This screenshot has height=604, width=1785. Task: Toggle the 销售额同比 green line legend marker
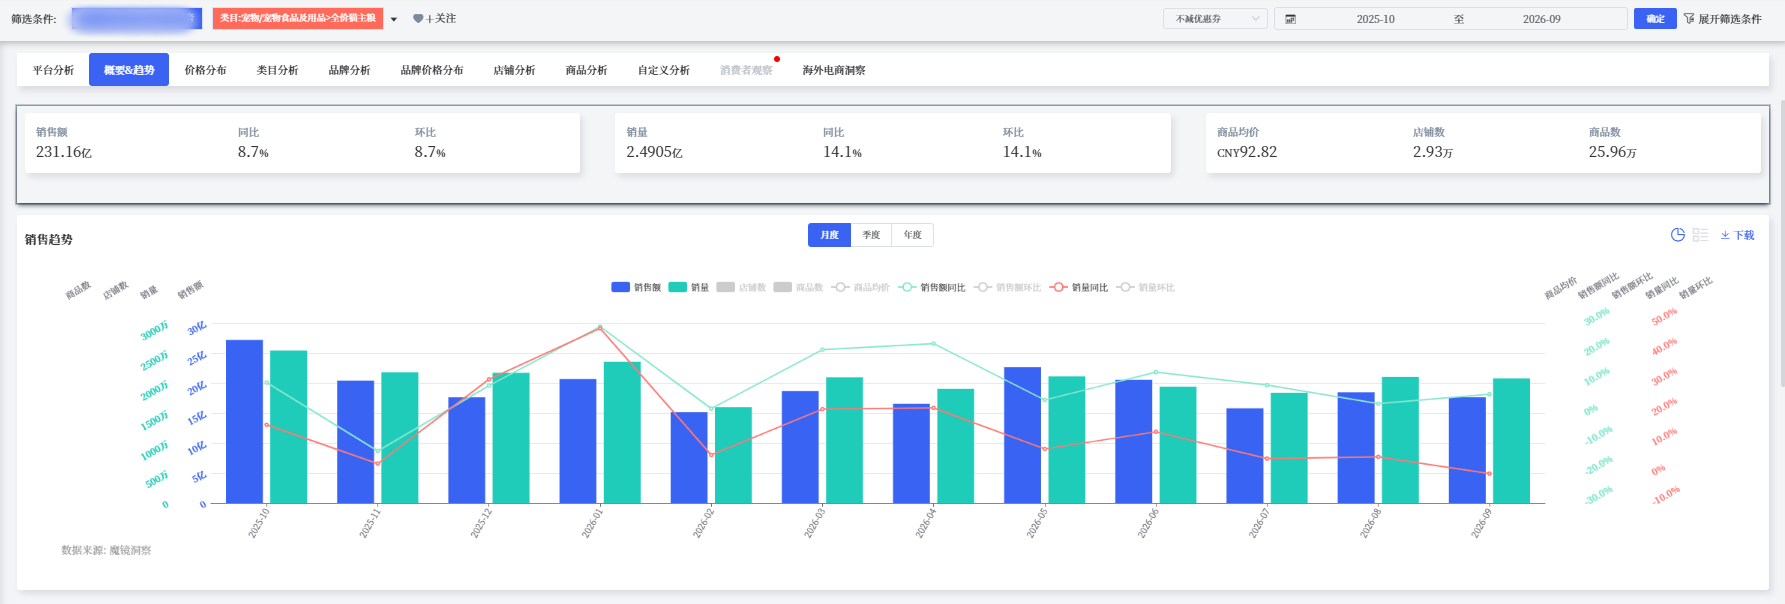[907, 287]
